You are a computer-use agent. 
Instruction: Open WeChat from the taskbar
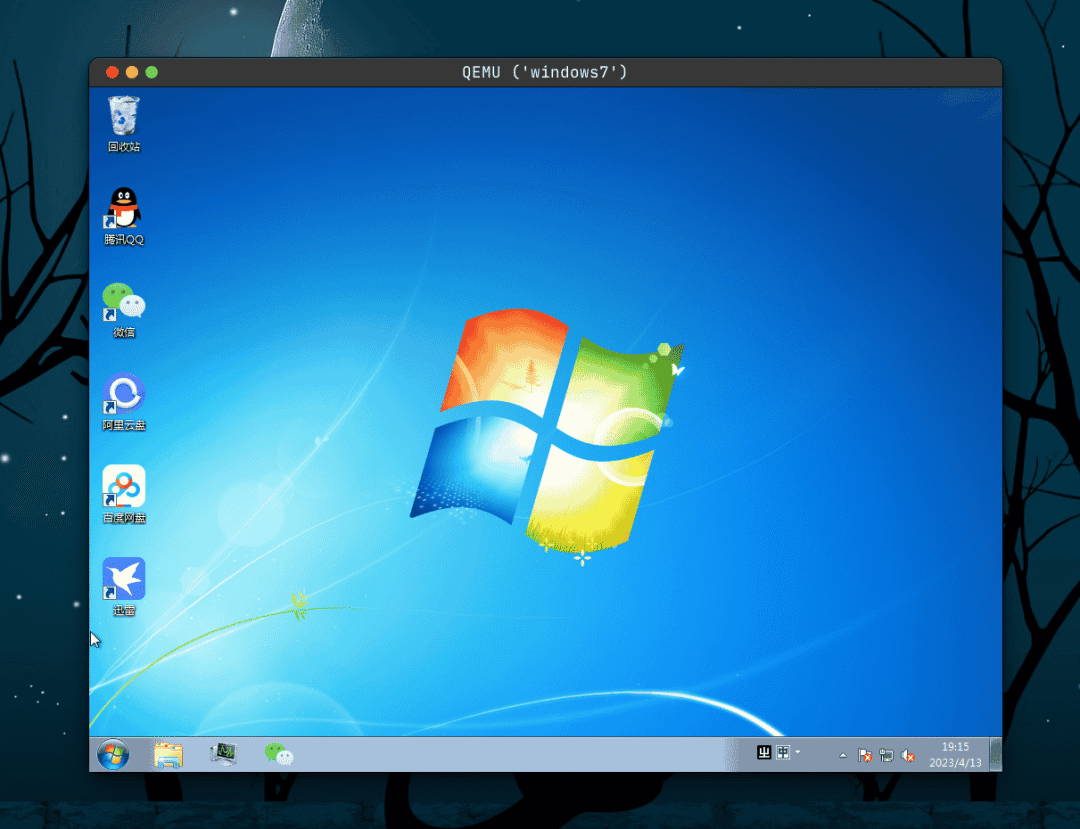(x=279, y=754)
